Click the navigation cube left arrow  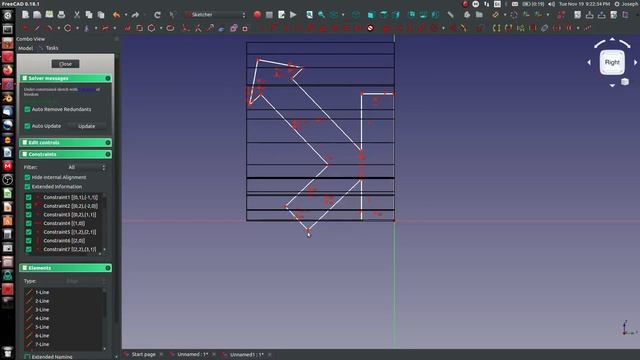[x=589, y=62]
